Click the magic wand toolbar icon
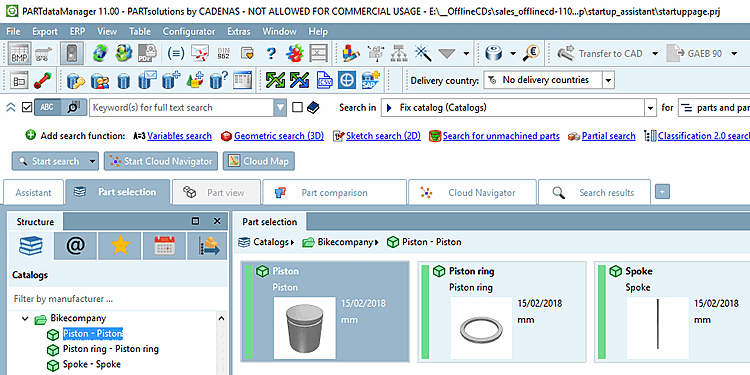Viewport: 750px width, 375px height. [422, 53]
